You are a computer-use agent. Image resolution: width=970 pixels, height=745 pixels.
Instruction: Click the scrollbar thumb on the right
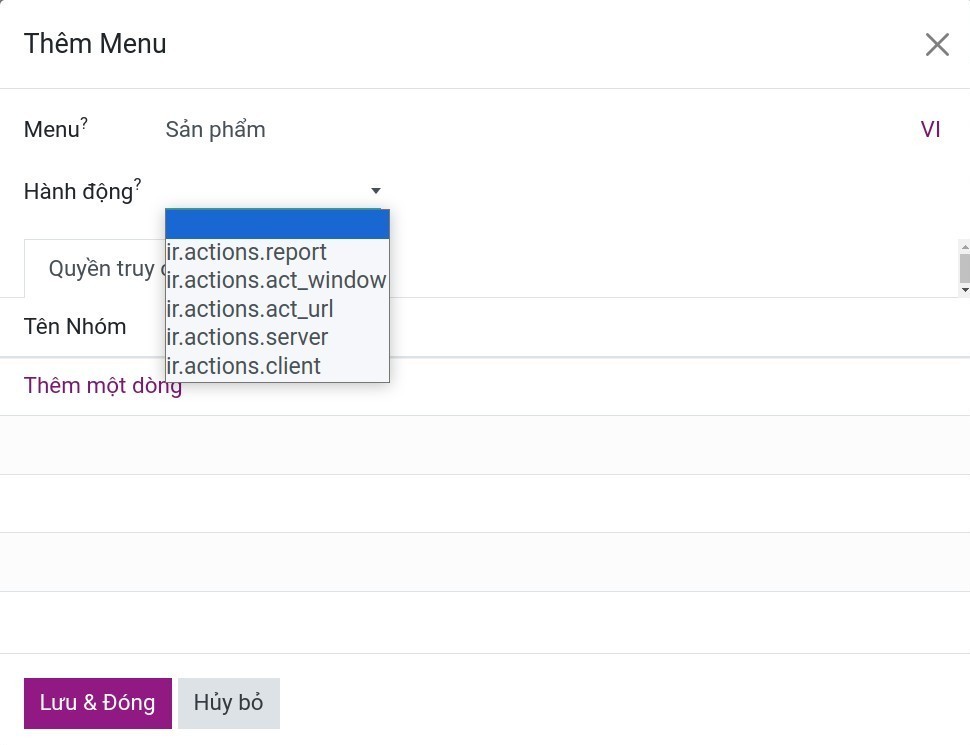964,267
